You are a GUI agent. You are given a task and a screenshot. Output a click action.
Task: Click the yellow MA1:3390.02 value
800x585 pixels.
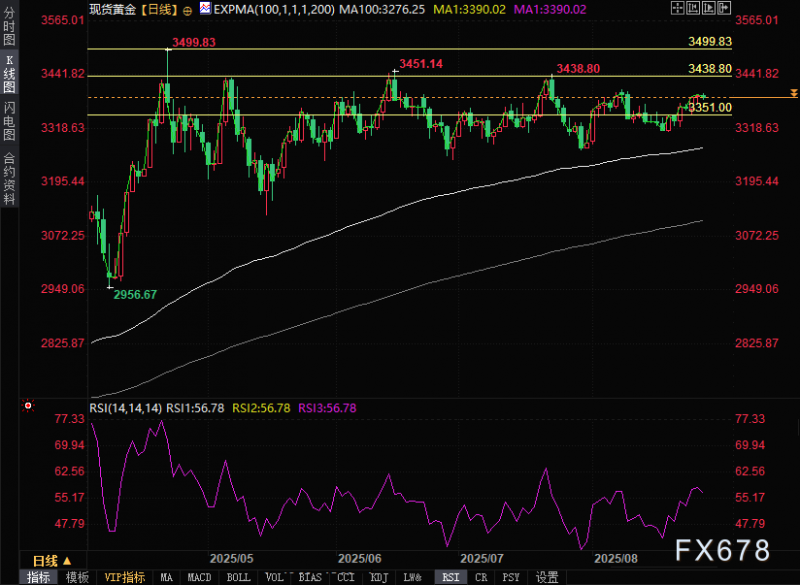click(x=469, y=9)
